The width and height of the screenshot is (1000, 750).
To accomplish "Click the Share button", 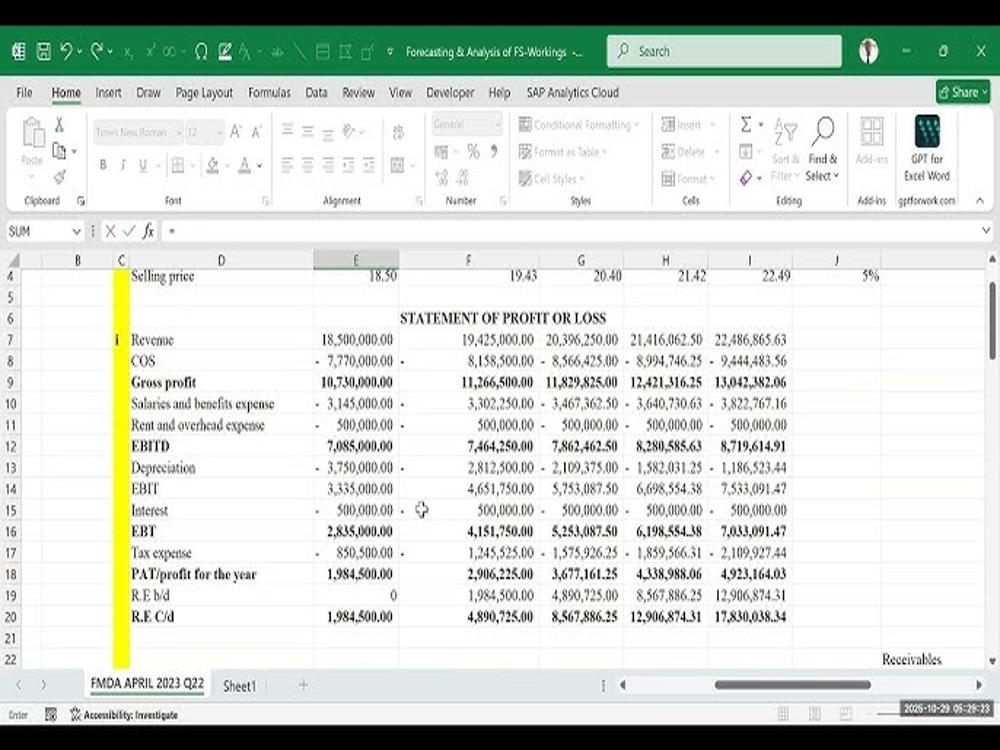I will (963, 92).
